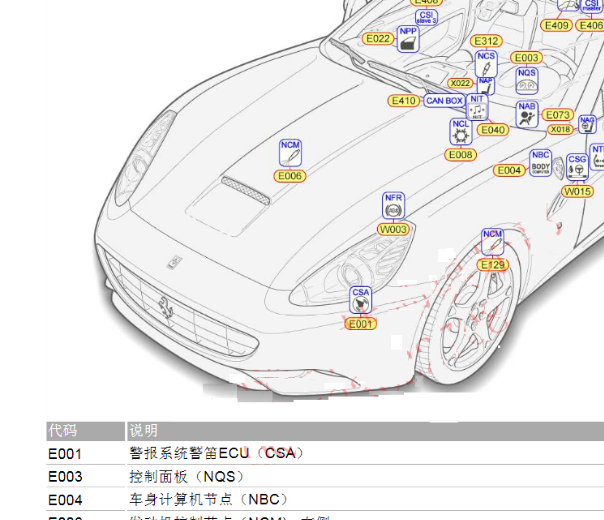The height and width of the screenshot is (520, 604).
Task: Click the 代码 table column header
Action: pos(86,431)
